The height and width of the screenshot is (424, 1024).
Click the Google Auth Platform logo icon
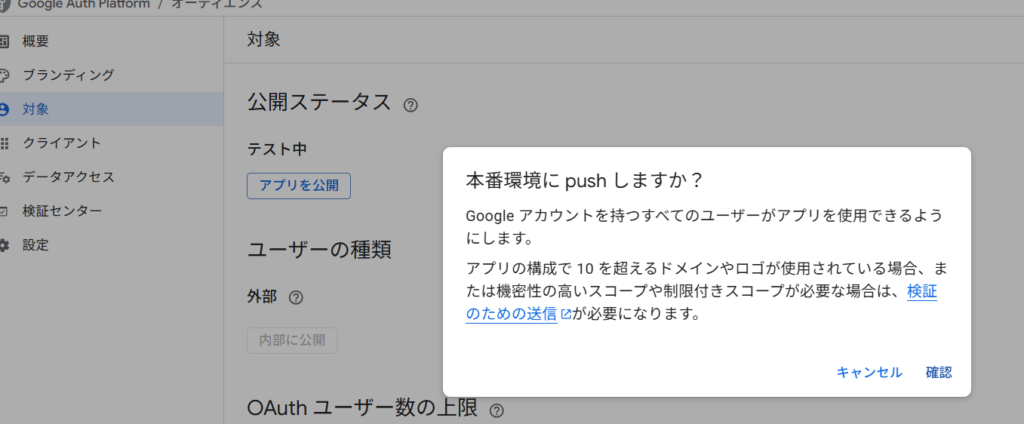5,4
